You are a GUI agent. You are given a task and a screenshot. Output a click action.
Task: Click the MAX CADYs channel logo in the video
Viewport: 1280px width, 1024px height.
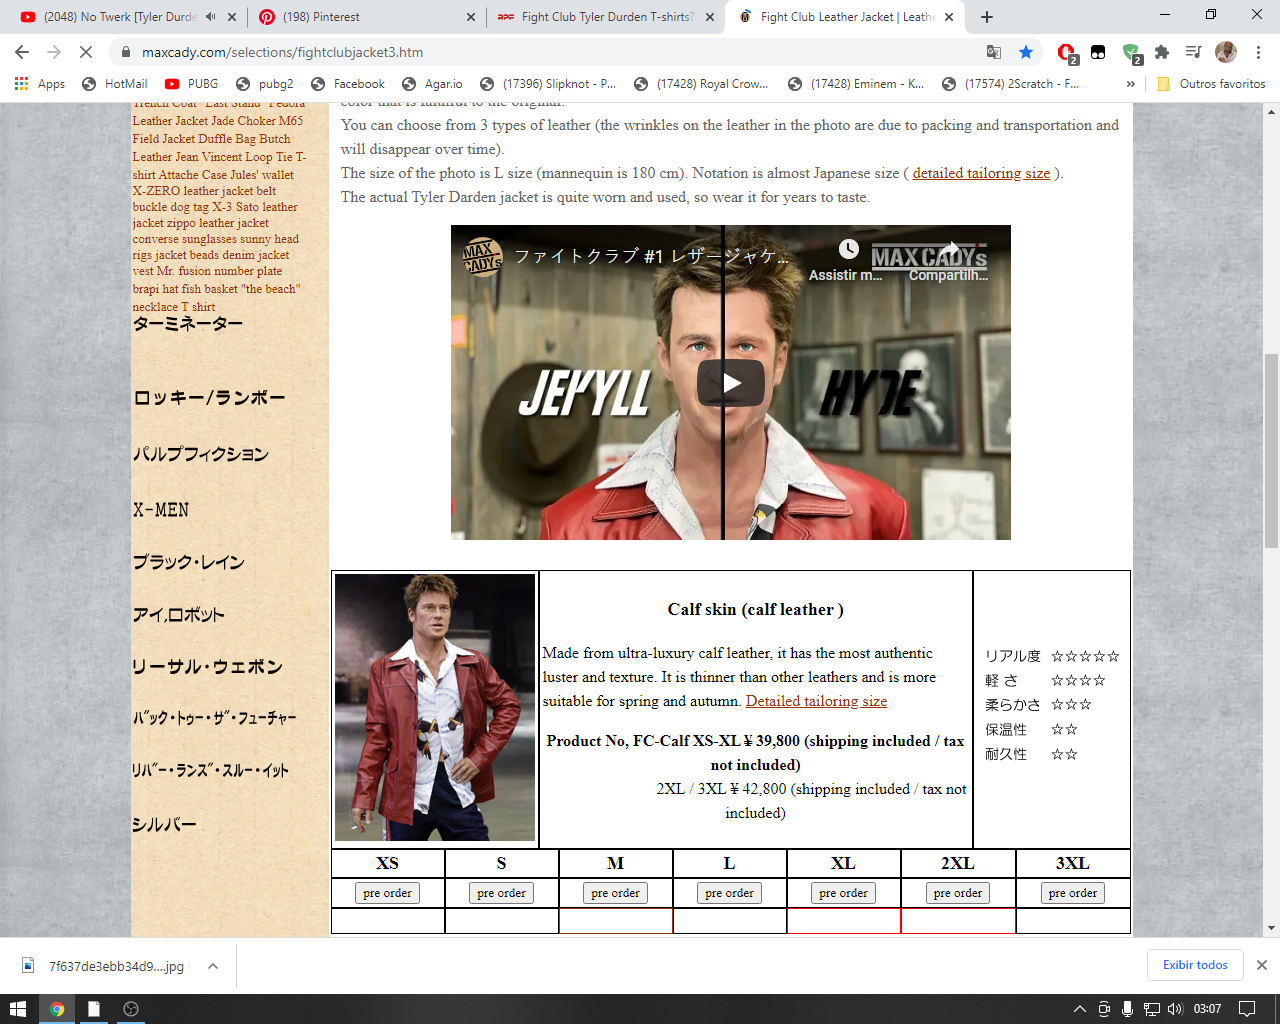[x=482, y=256]
